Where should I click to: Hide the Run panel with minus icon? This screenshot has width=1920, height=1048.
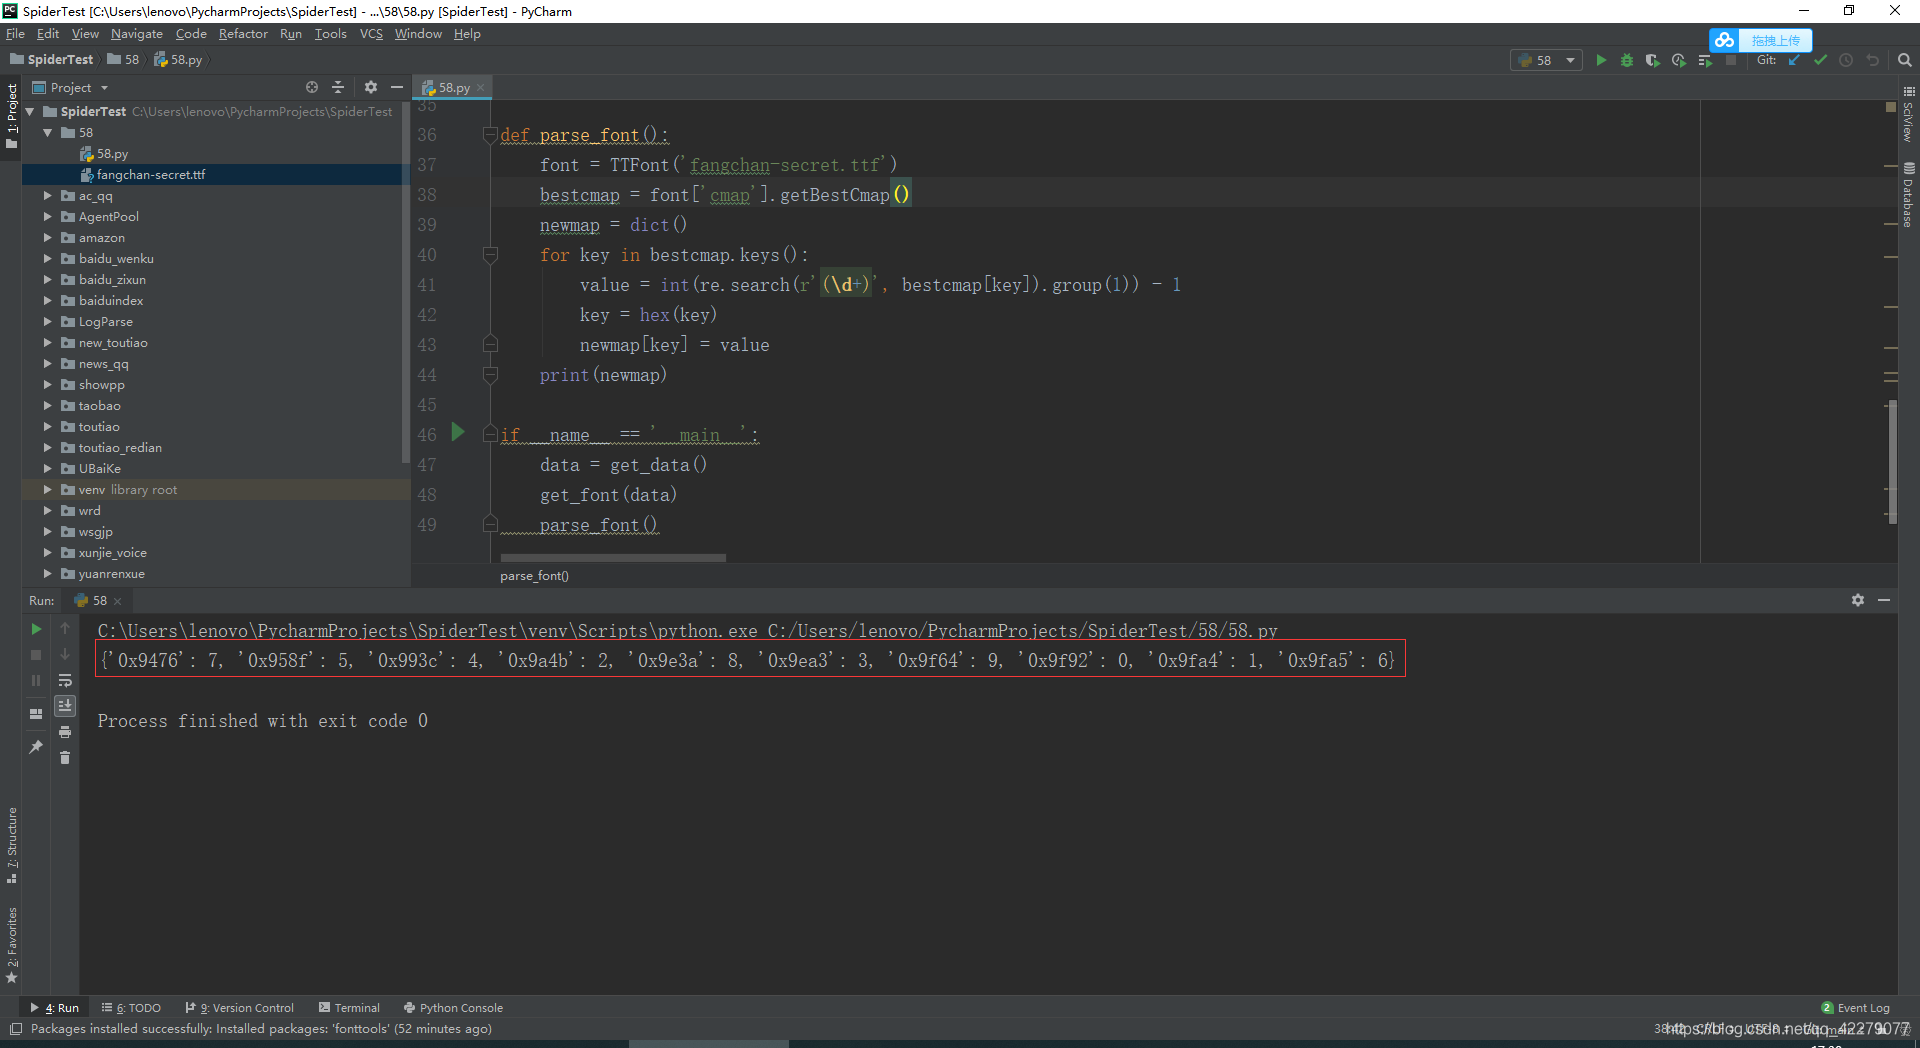tap(1884, 600)
